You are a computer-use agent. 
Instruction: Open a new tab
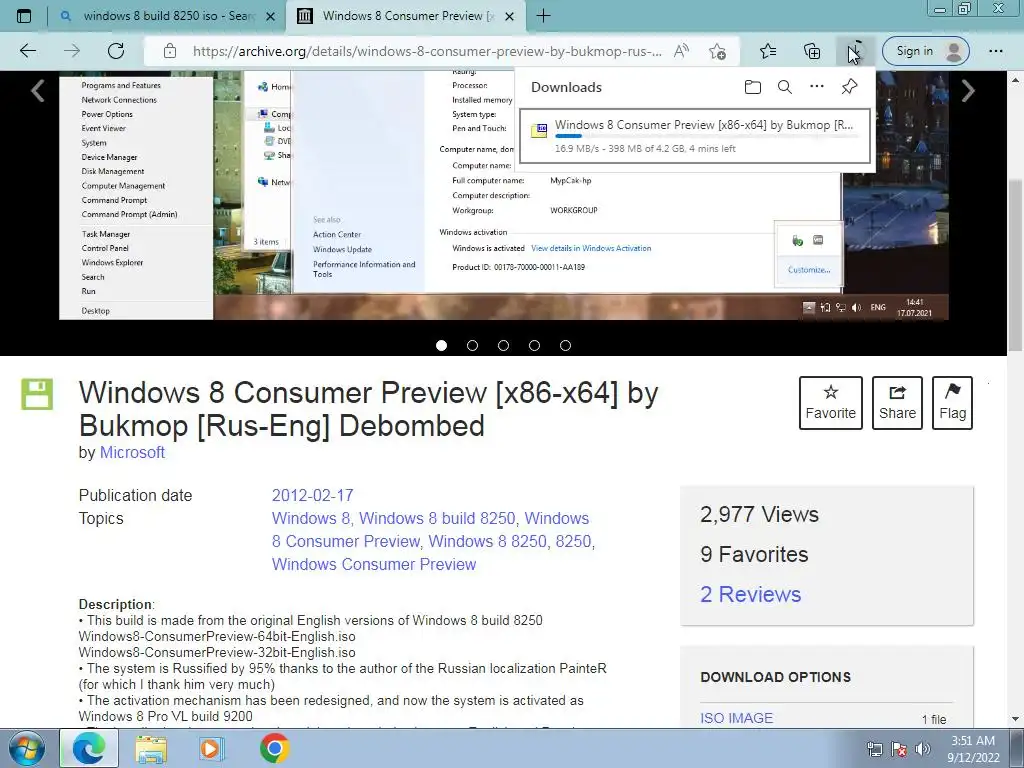coord(543,16)
